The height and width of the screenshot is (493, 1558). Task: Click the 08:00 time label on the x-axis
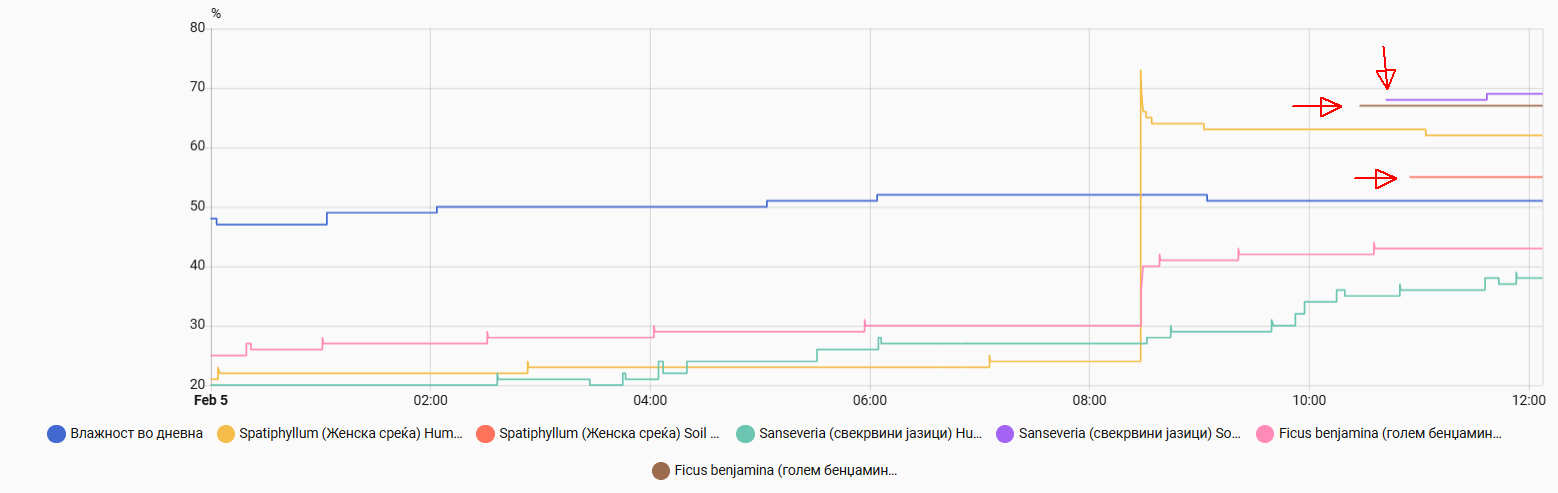pyautogui.click(x=1089, y=401)
